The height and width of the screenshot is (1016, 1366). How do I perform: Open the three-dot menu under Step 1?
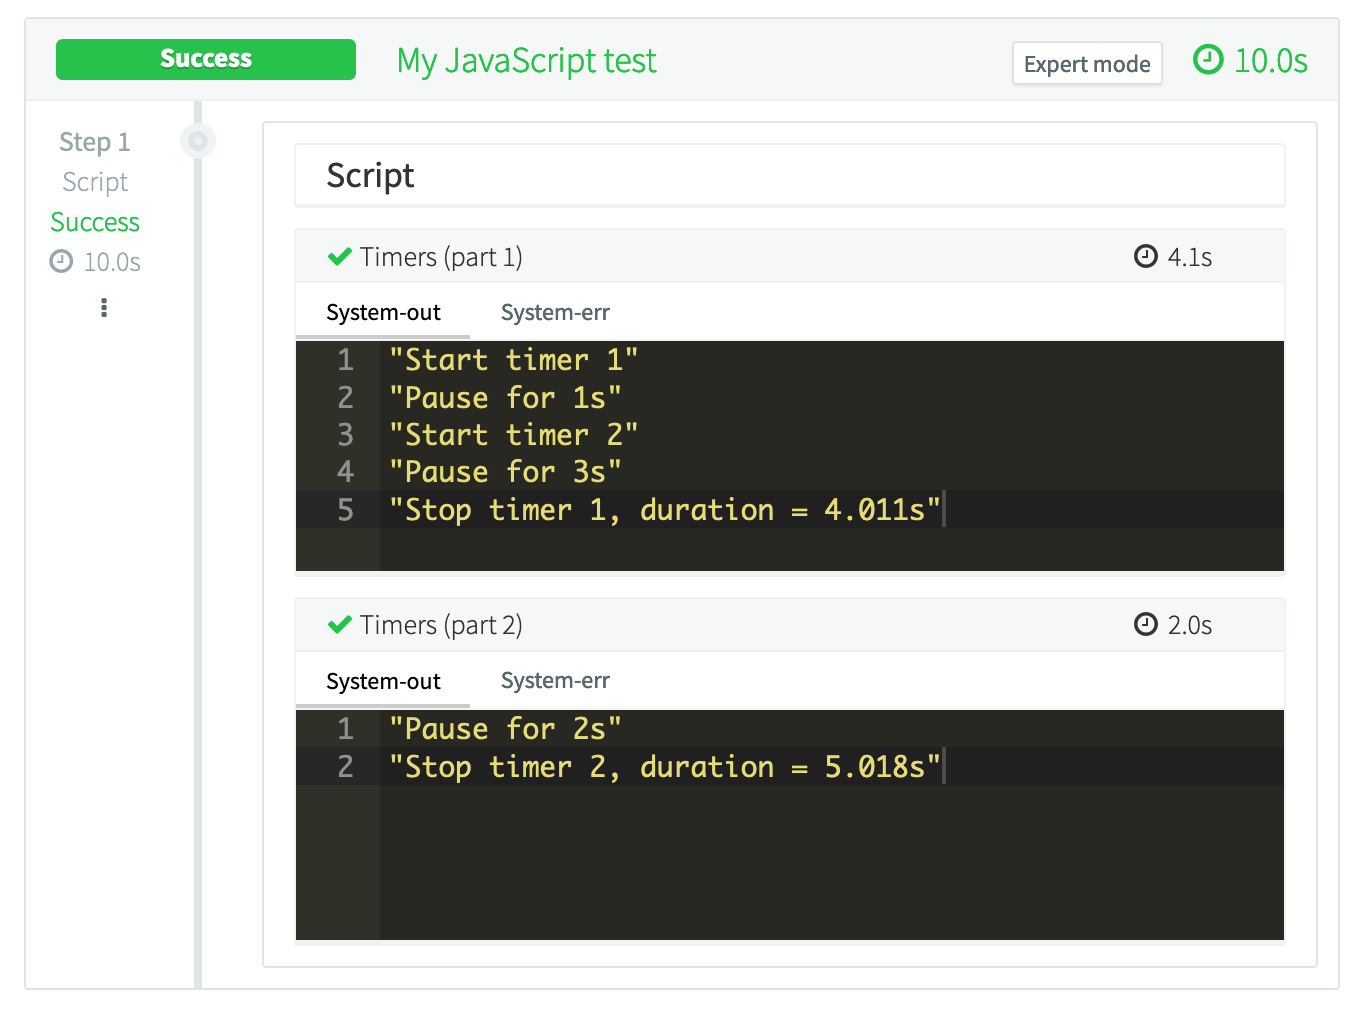(x=104, y=308)
